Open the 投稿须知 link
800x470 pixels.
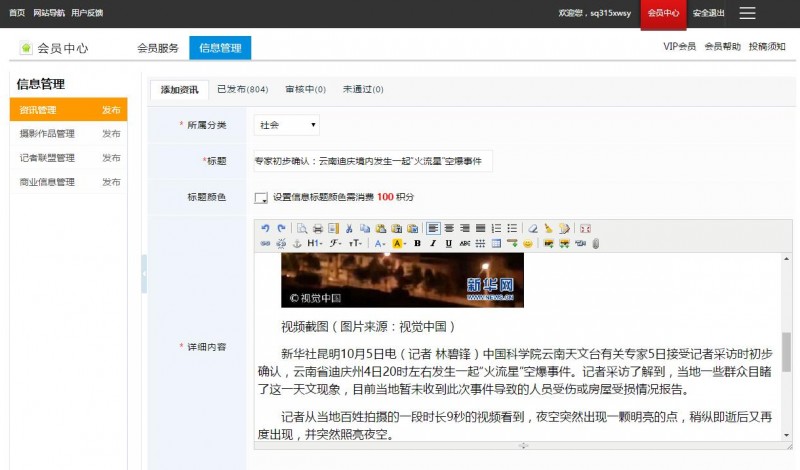[767, 46]
